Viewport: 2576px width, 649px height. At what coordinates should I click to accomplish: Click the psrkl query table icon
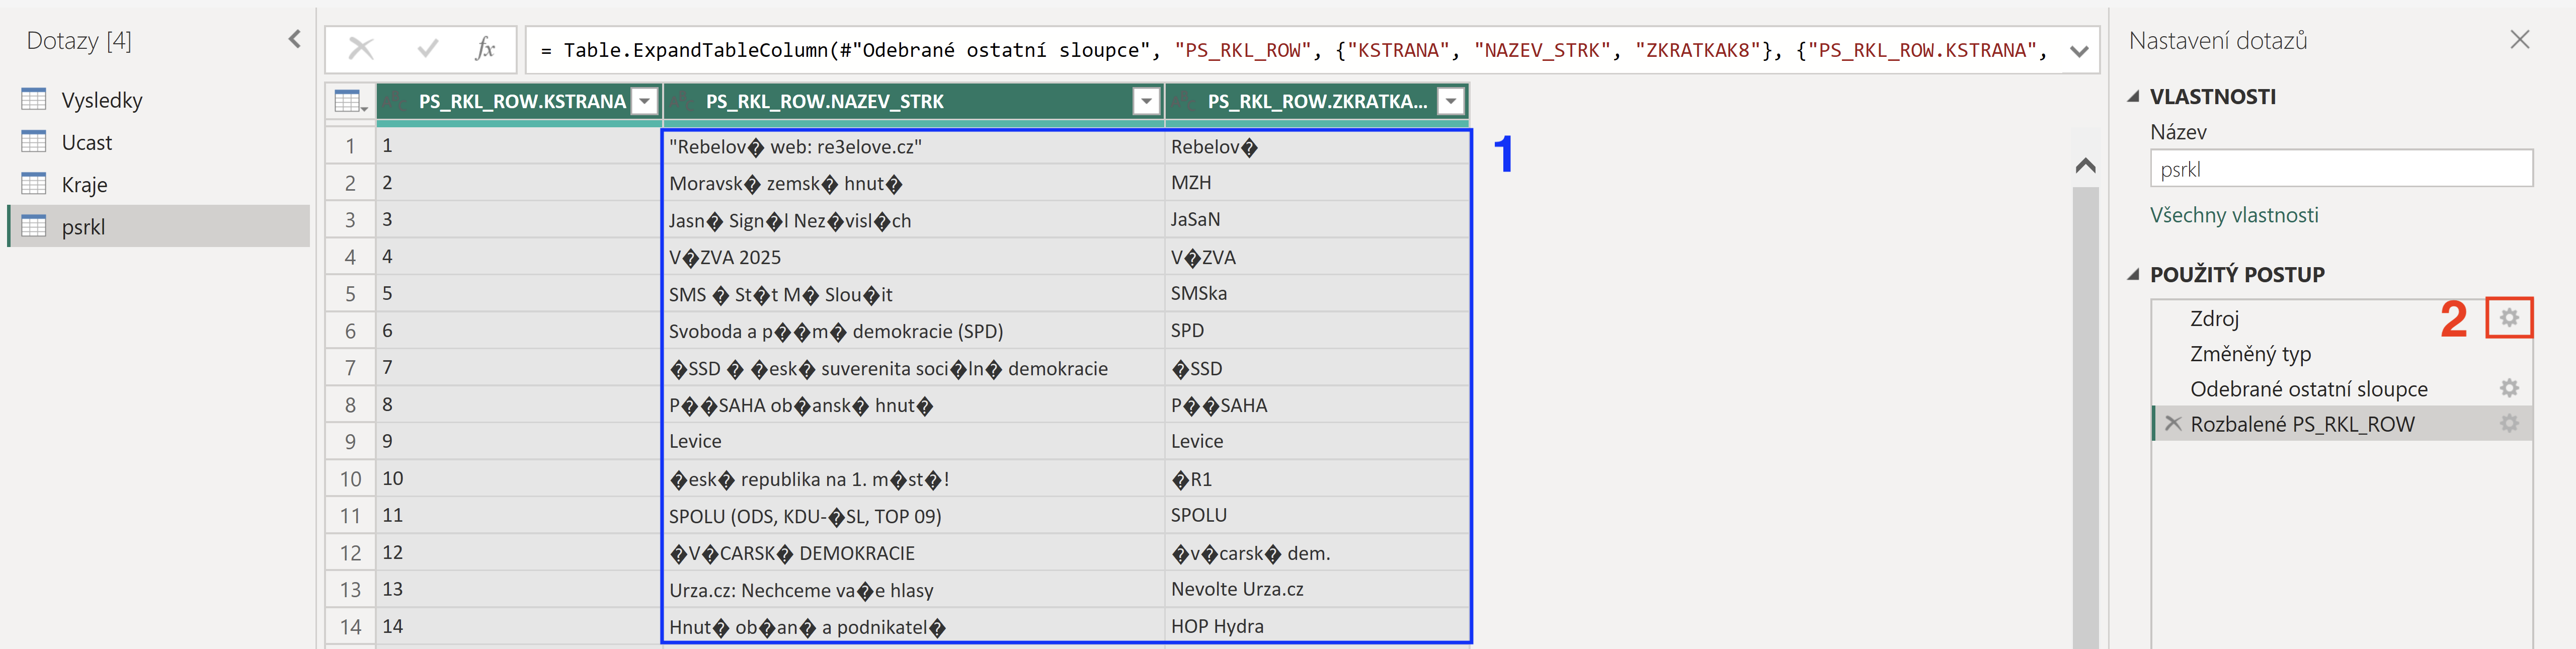(34, 226)
